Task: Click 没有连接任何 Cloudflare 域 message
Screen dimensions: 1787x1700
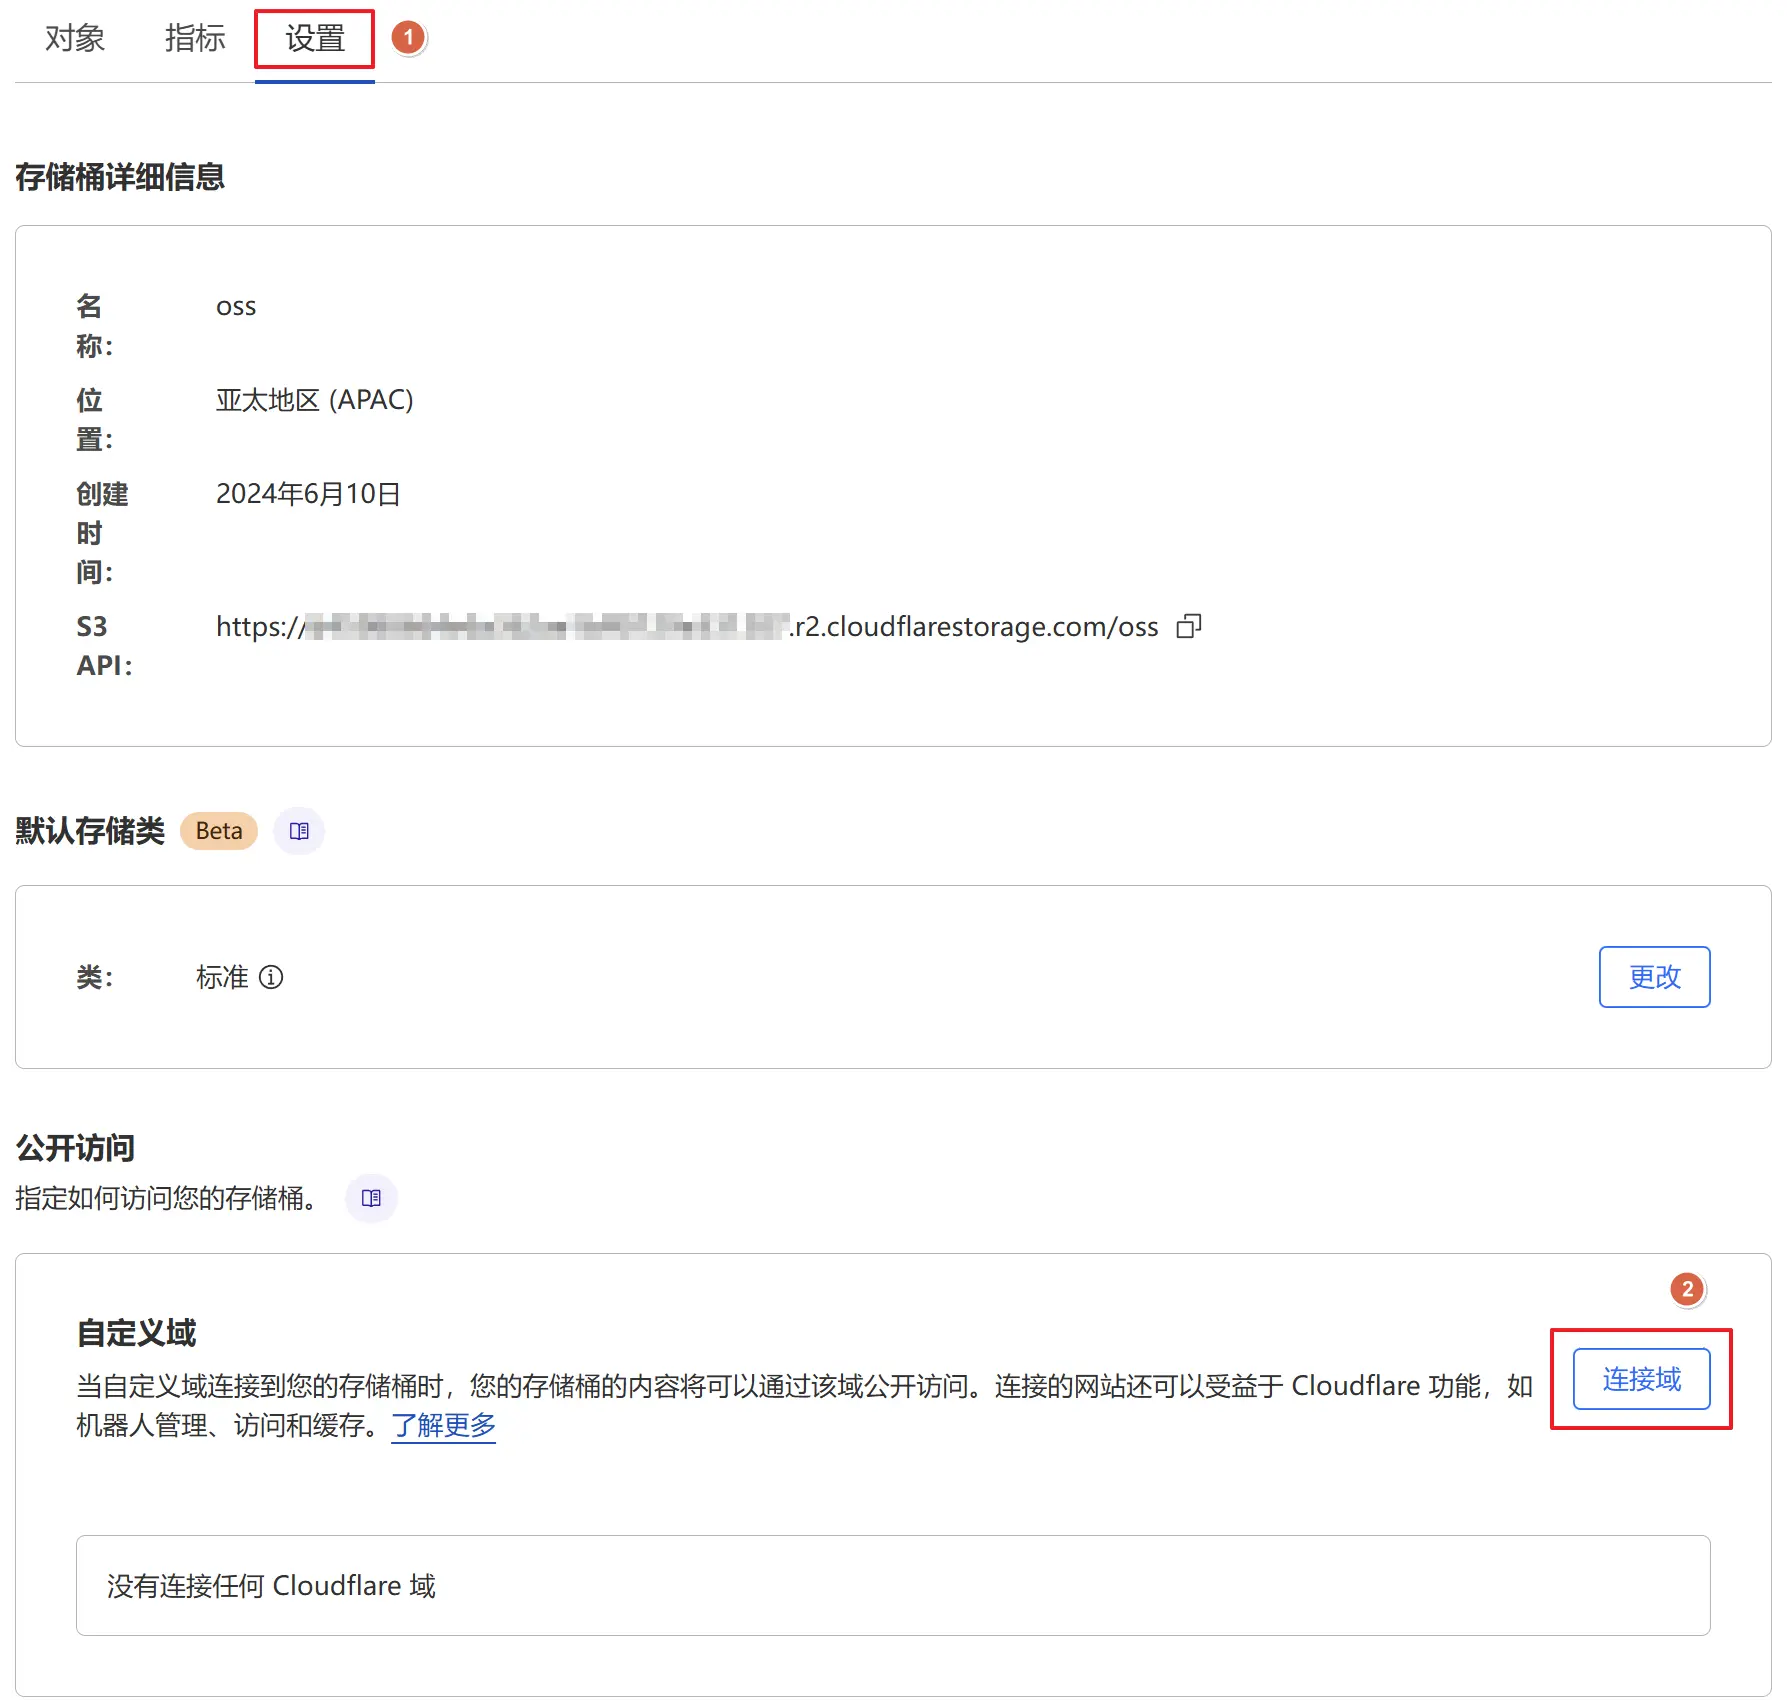Action: 271,1586
